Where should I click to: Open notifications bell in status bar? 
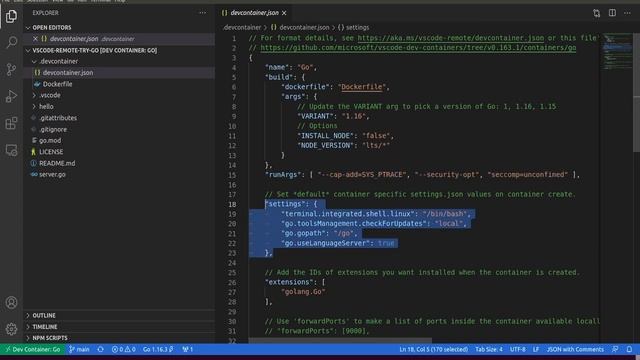pos(629,349)
